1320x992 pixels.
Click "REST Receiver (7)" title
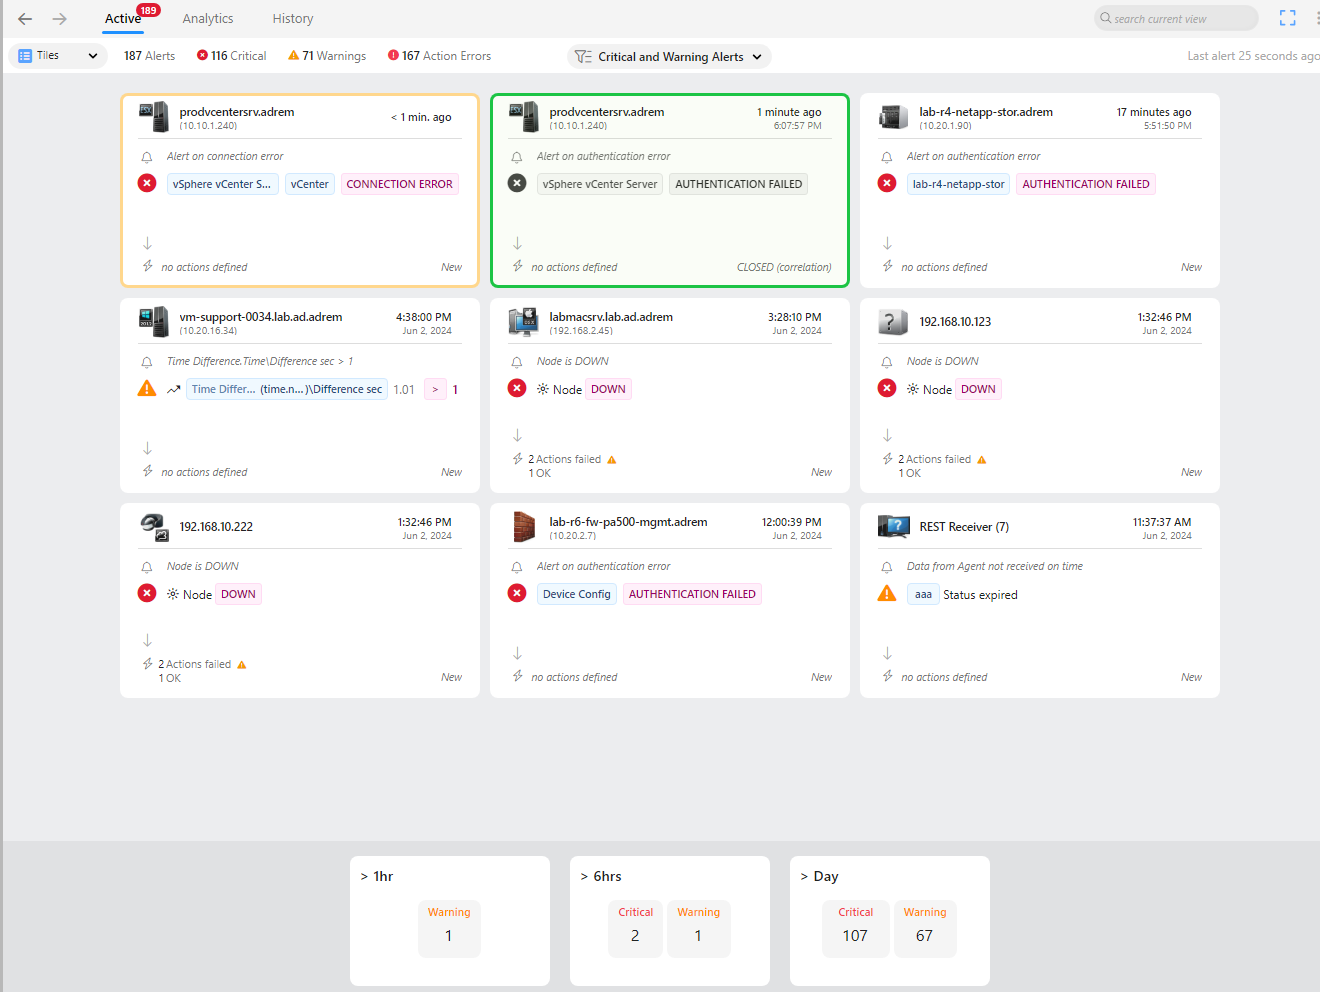pyautogui.click(x=964, y=527)
